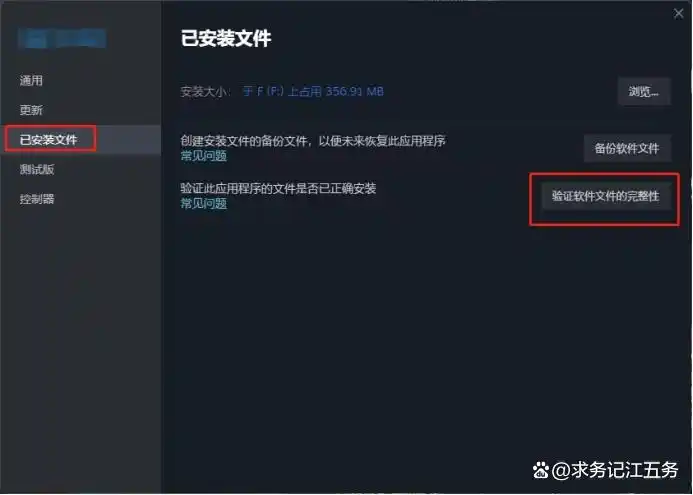This screenshot has width=693, height=495.
Task: Click 验证软件文件的完整性 button
Action: point(605,196)
